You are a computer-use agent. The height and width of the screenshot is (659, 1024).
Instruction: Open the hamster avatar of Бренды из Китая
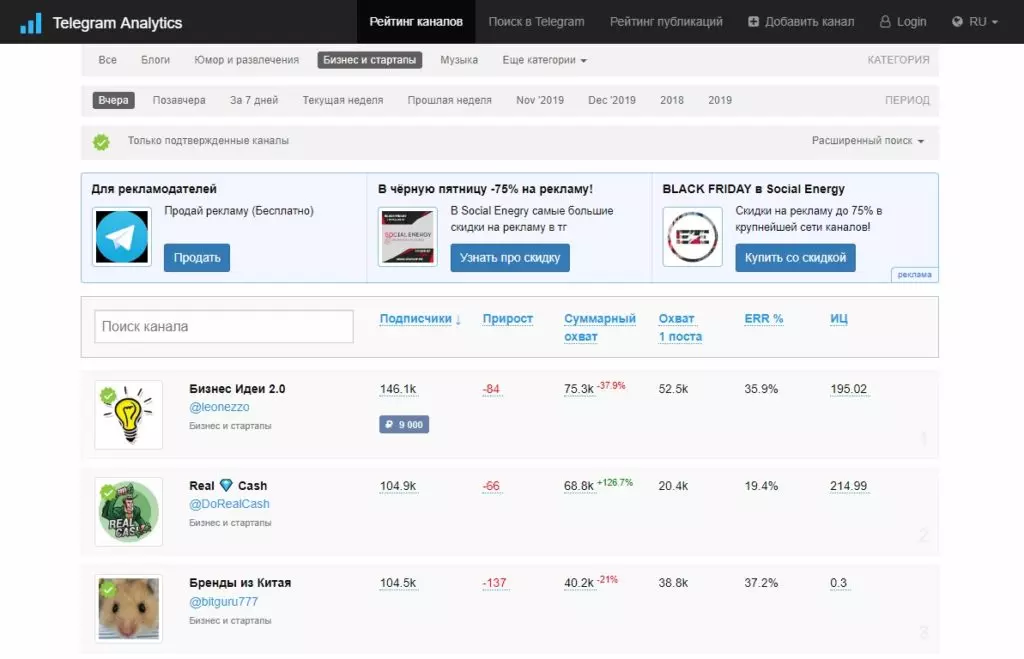click(x=129, y=609)
